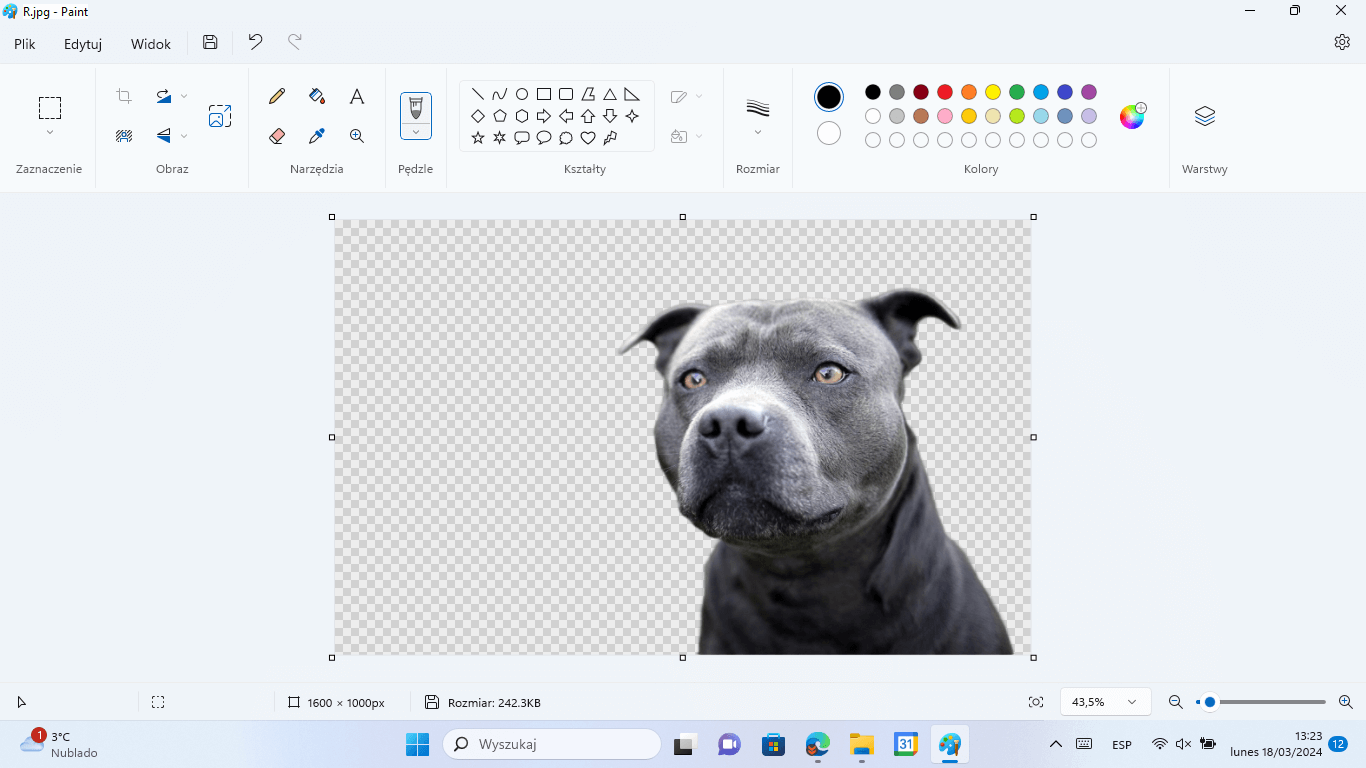Select the Eraser tool
The width and height of the screenshot is (1366, 768).
point(277,136)
